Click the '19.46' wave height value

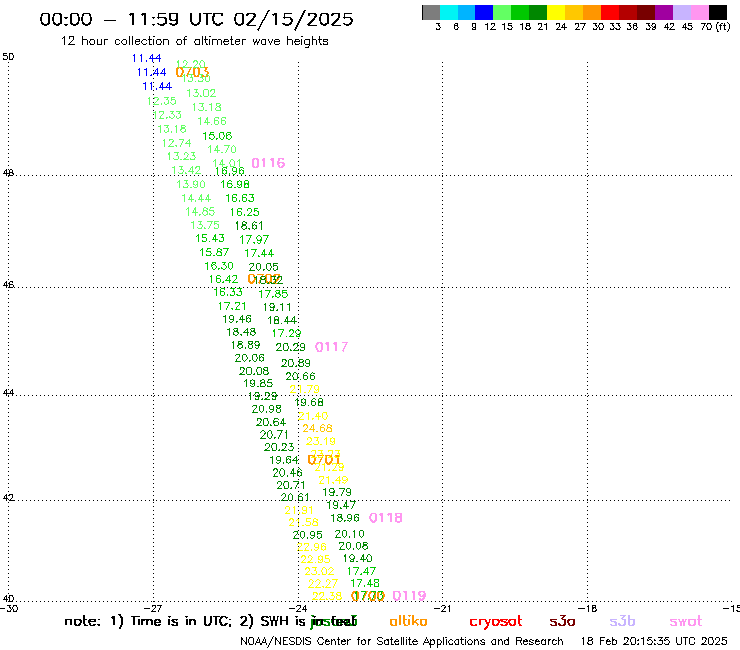(237, 319)
